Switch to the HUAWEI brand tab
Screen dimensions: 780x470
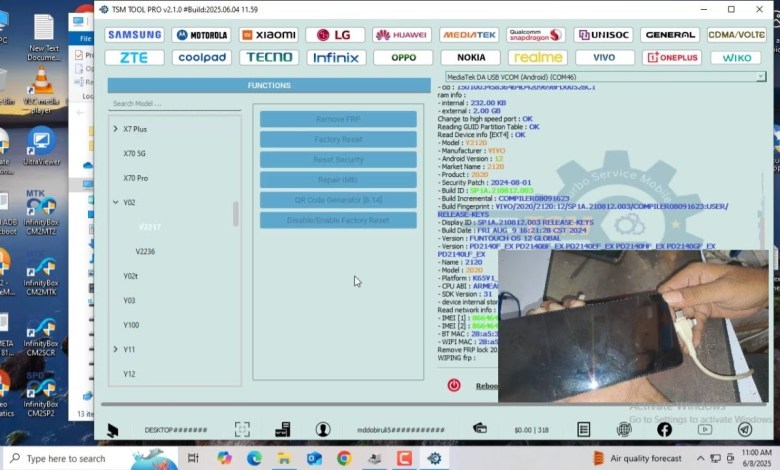click(x=402, y=35)
